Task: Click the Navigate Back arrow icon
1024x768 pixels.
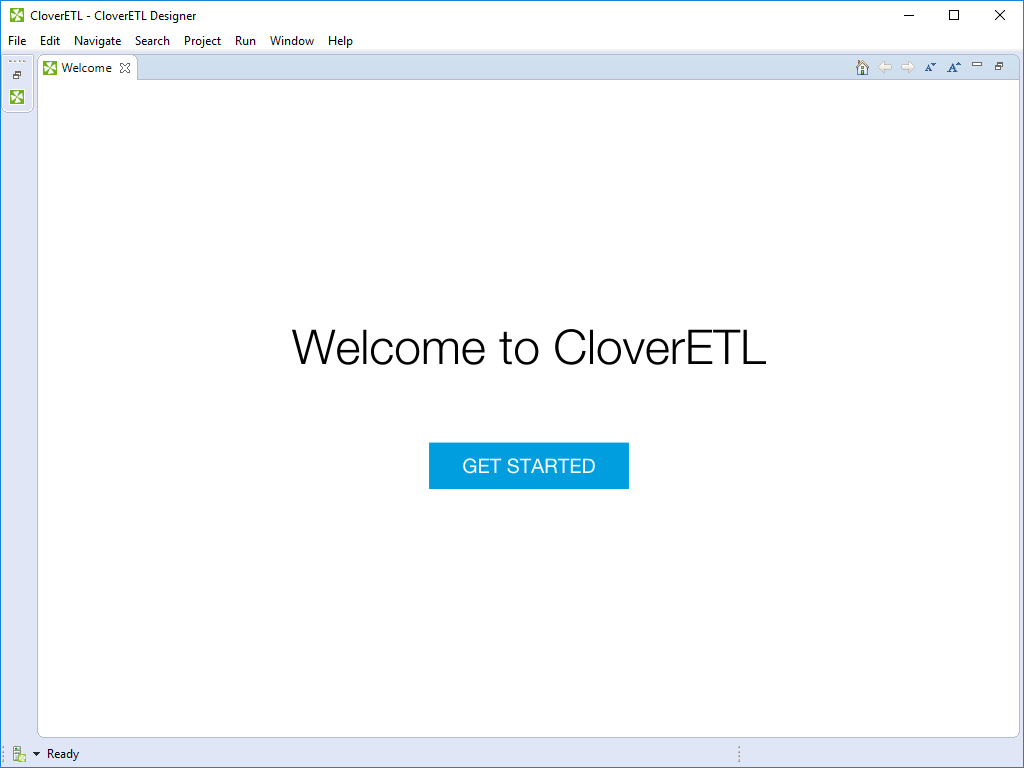Action: point(885,67)
